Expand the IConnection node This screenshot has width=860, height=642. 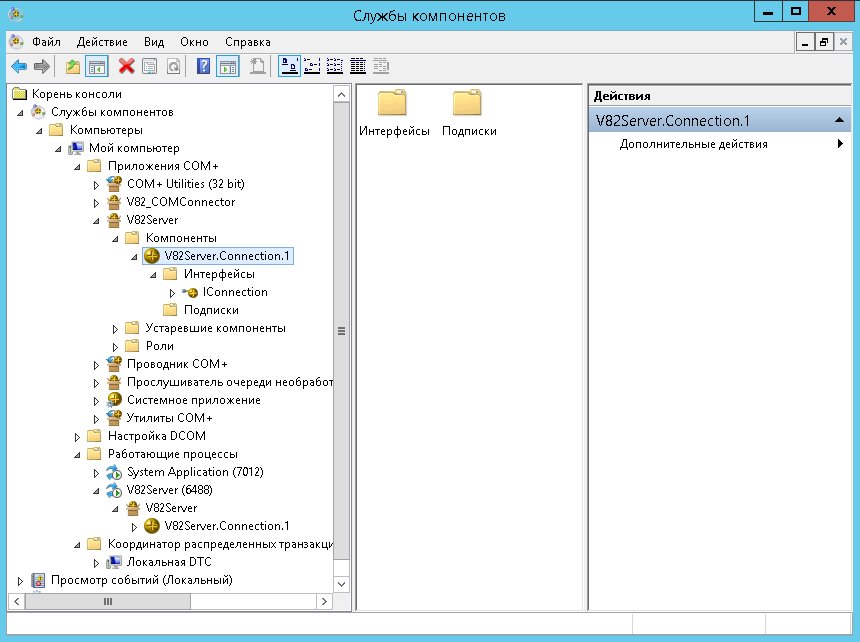172,293
